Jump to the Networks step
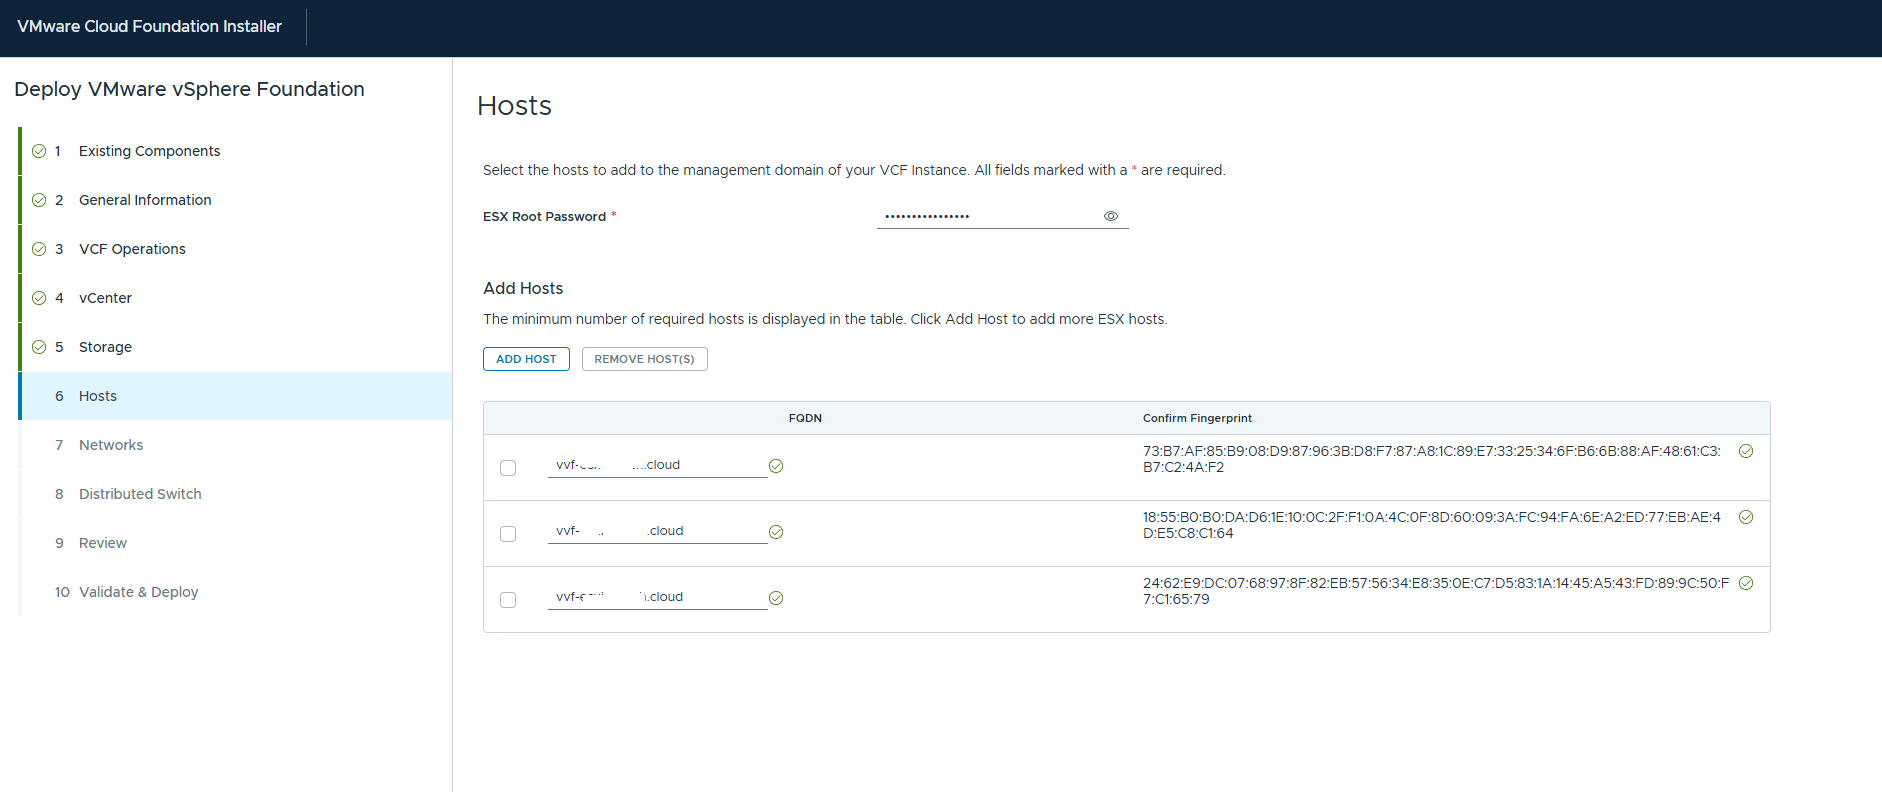1882x792 pixels. (x=111, y=445)
